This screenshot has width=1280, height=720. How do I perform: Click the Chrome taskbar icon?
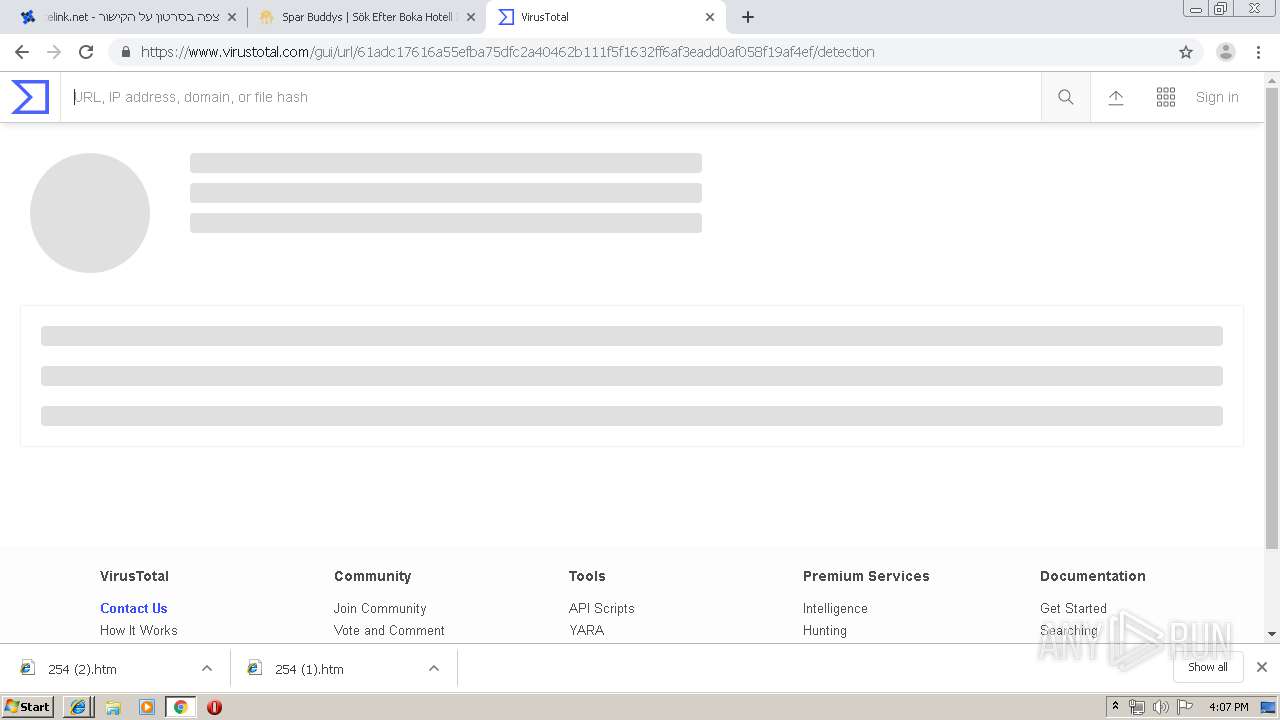(x=180, y=707)
